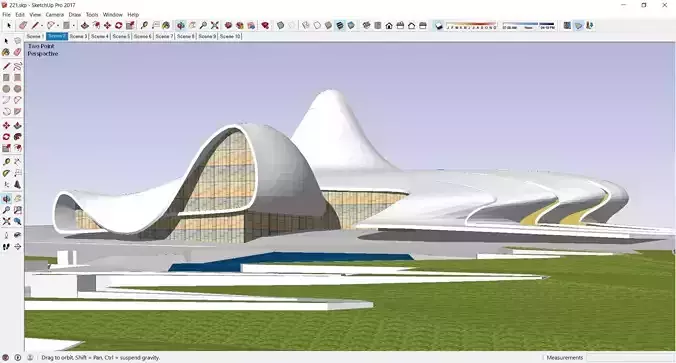The image size is (676, 363).
Task: Click the credits status bar icon
Action: click(18, 357)
